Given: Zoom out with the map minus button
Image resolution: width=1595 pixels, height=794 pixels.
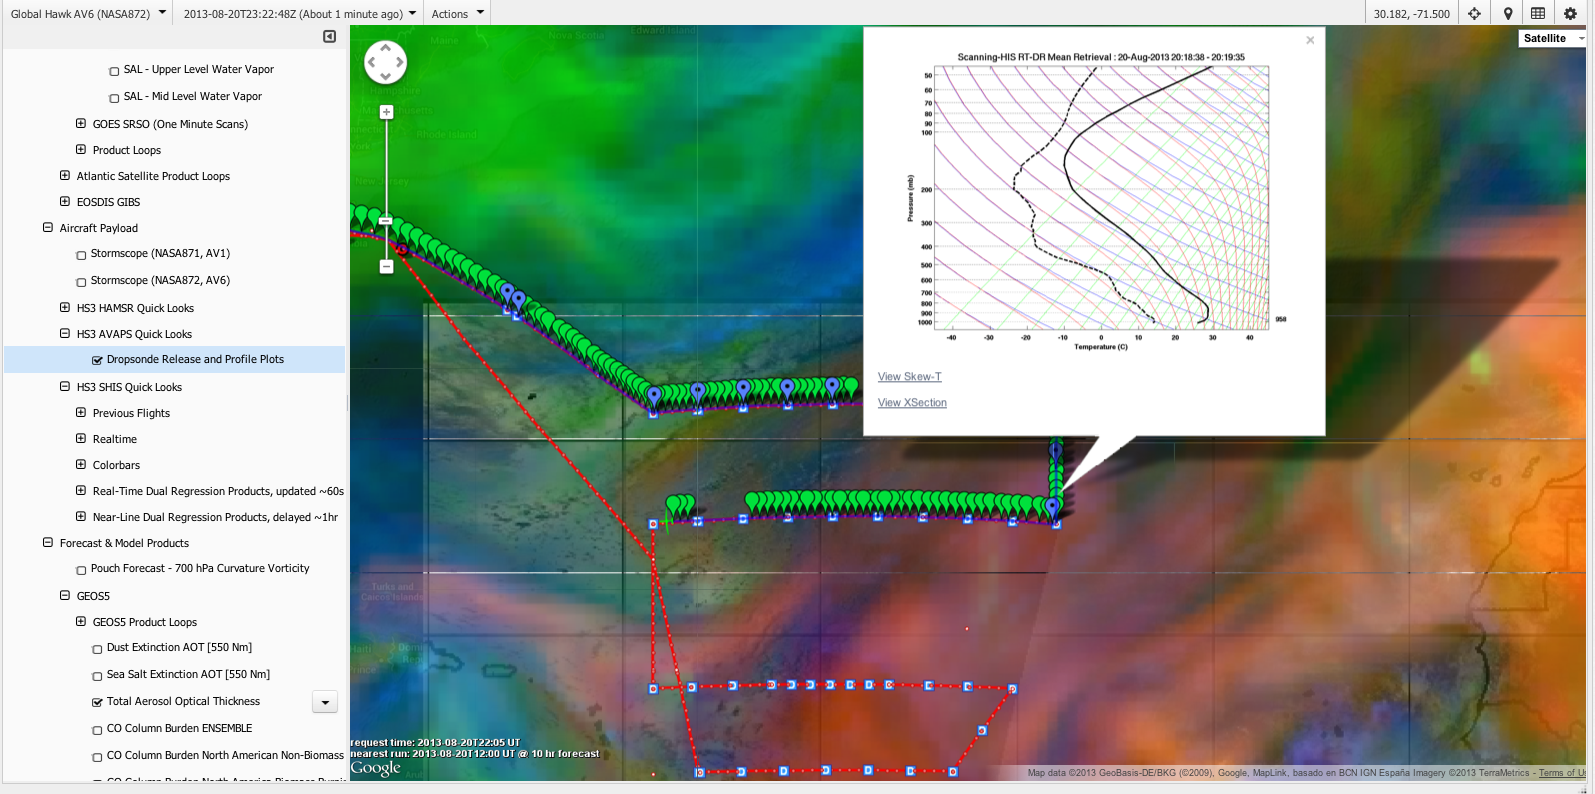Looking at the screenshot, I should pyautogui.click(x=386, y=266).
